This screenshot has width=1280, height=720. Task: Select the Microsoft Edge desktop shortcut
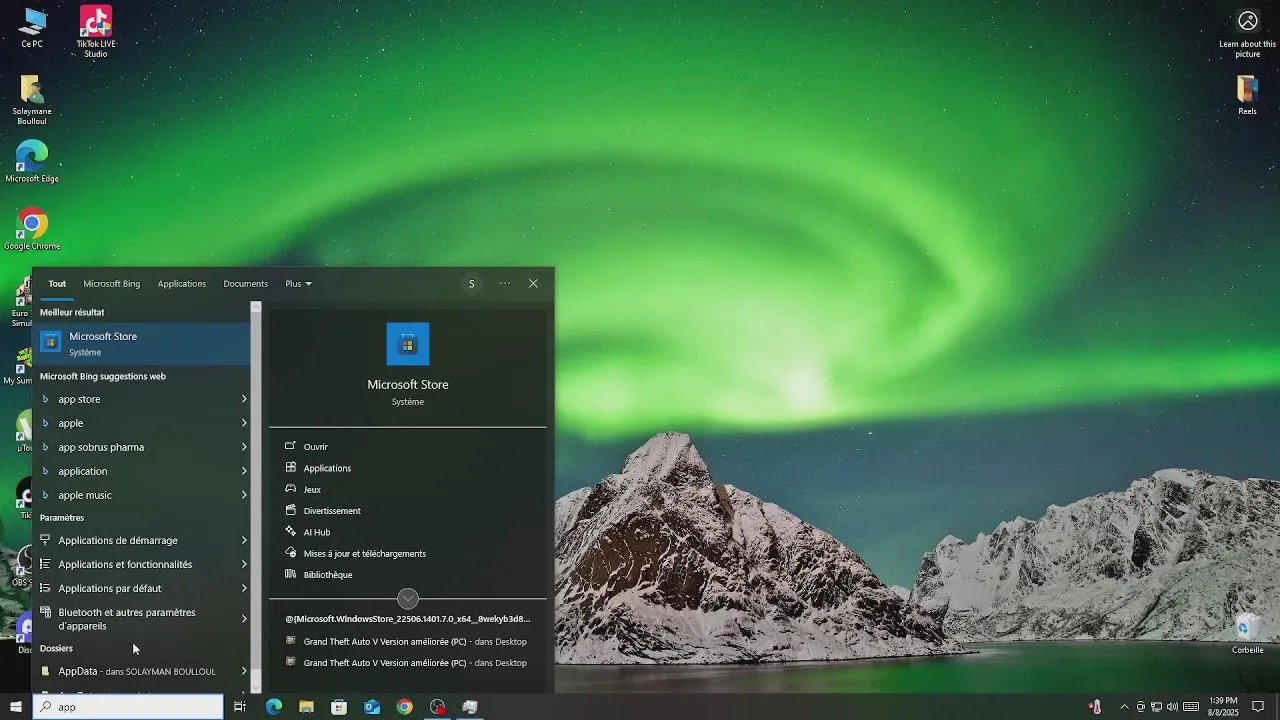pos(32,162)
